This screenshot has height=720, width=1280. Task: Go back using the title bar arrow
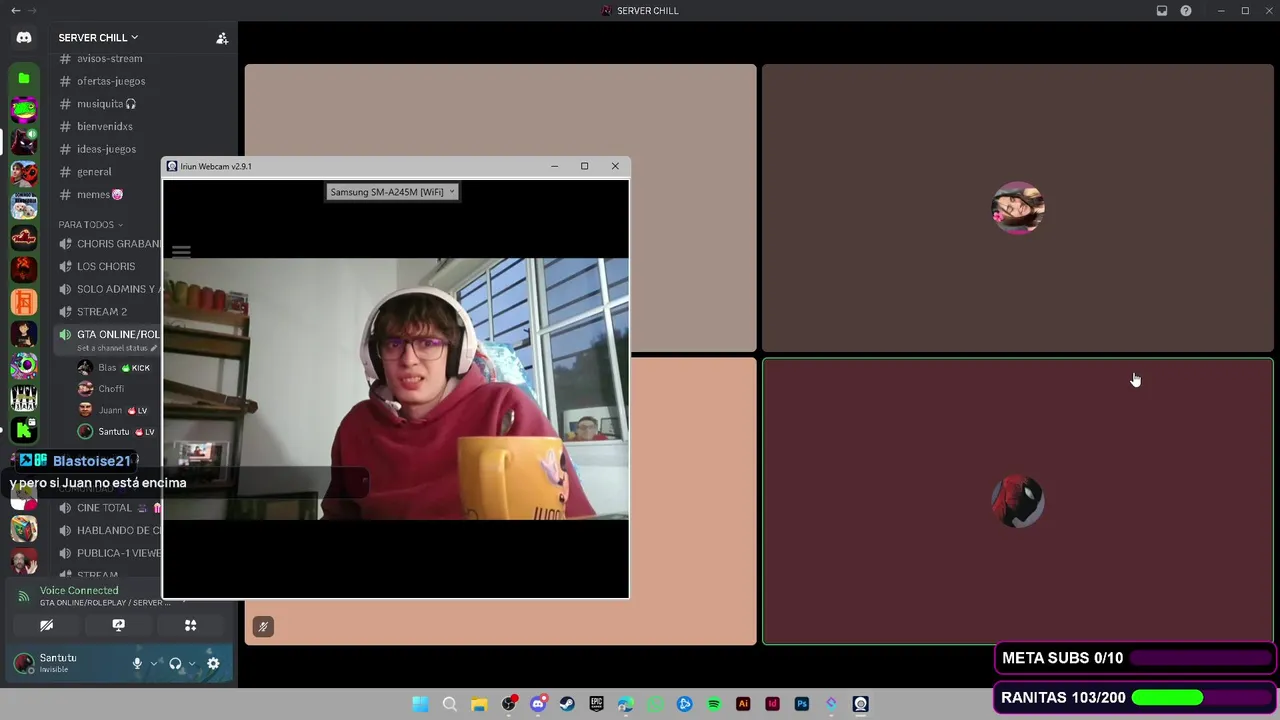point(15,11)
